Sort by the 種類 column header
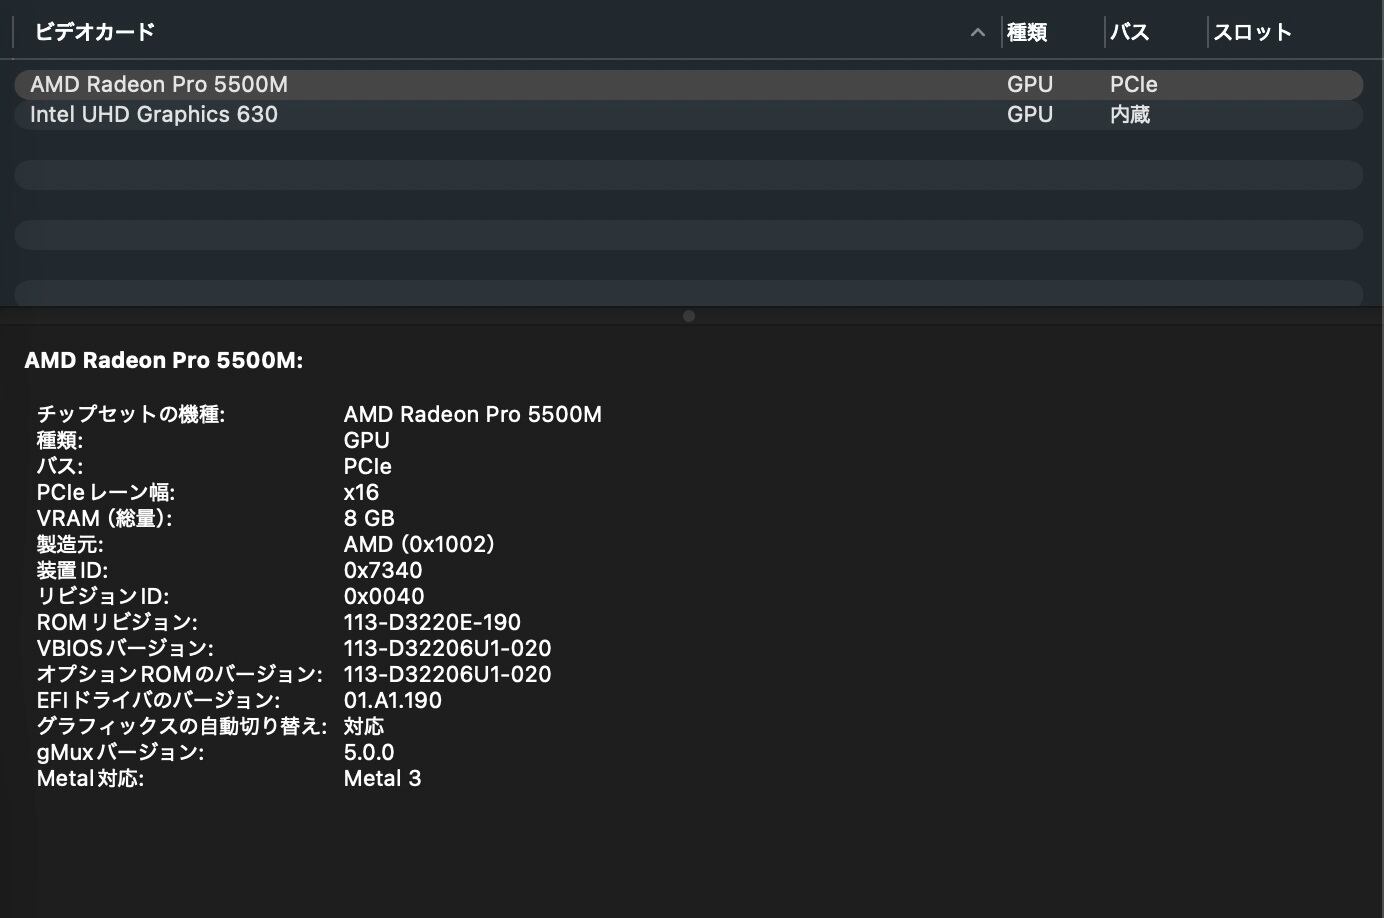This screenshot has height=918, width=1384. pos(1027,32)
